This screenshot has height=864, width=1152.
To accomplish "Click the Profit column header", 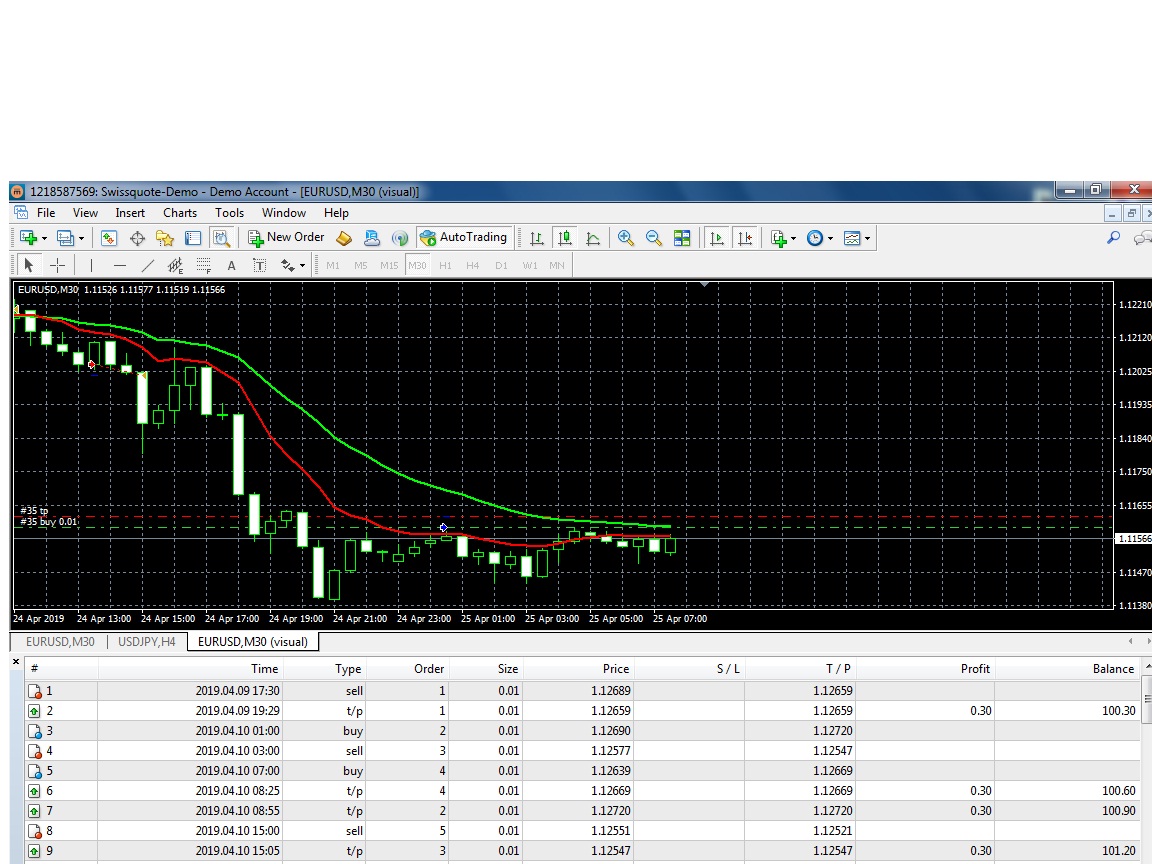I will point(975,669).
